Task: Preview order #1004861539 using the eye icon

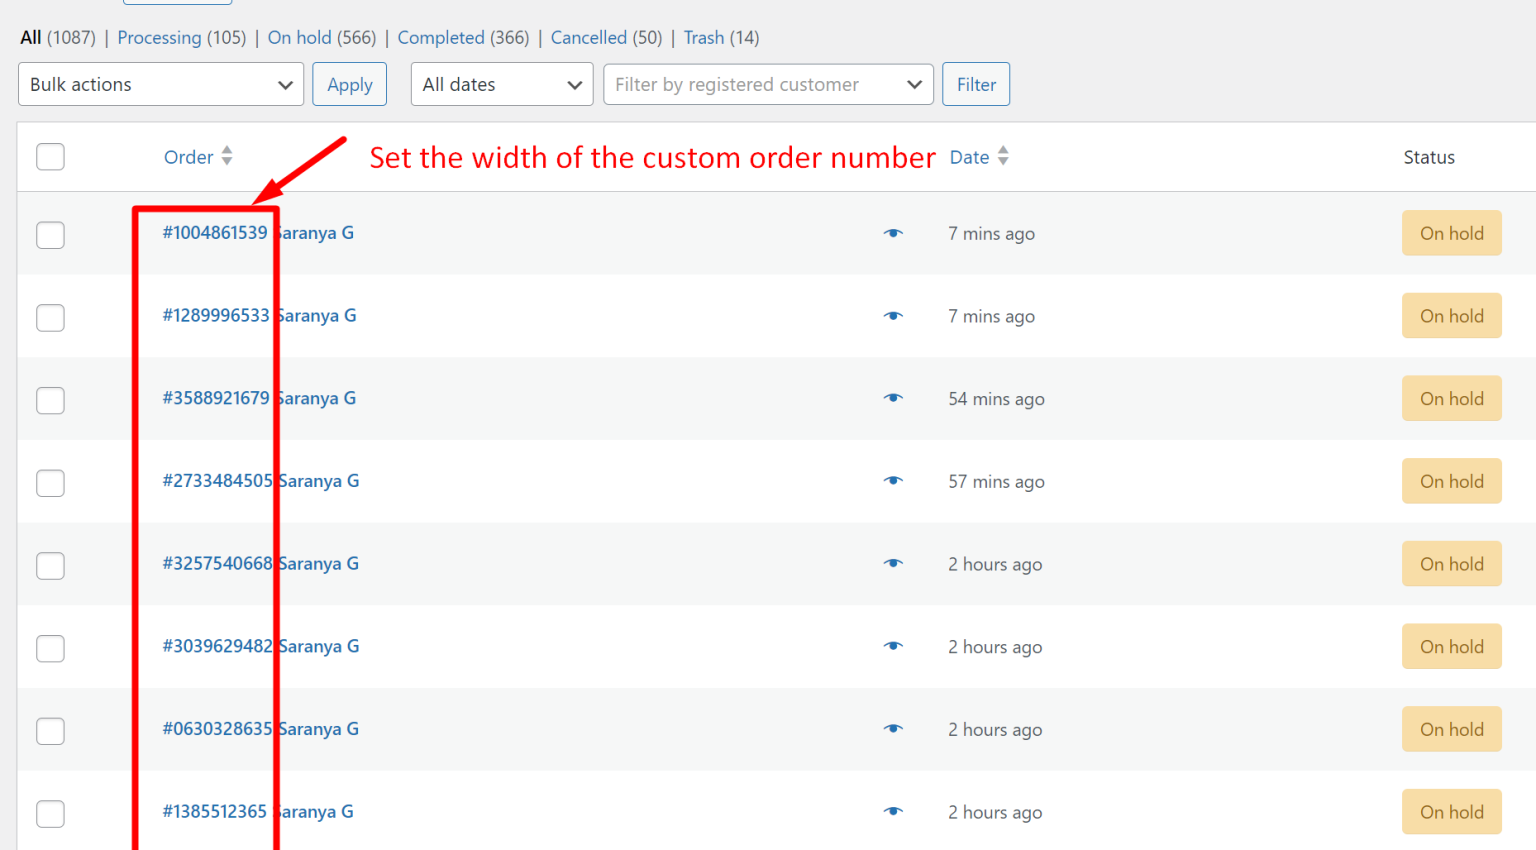Action: point(893,232)
